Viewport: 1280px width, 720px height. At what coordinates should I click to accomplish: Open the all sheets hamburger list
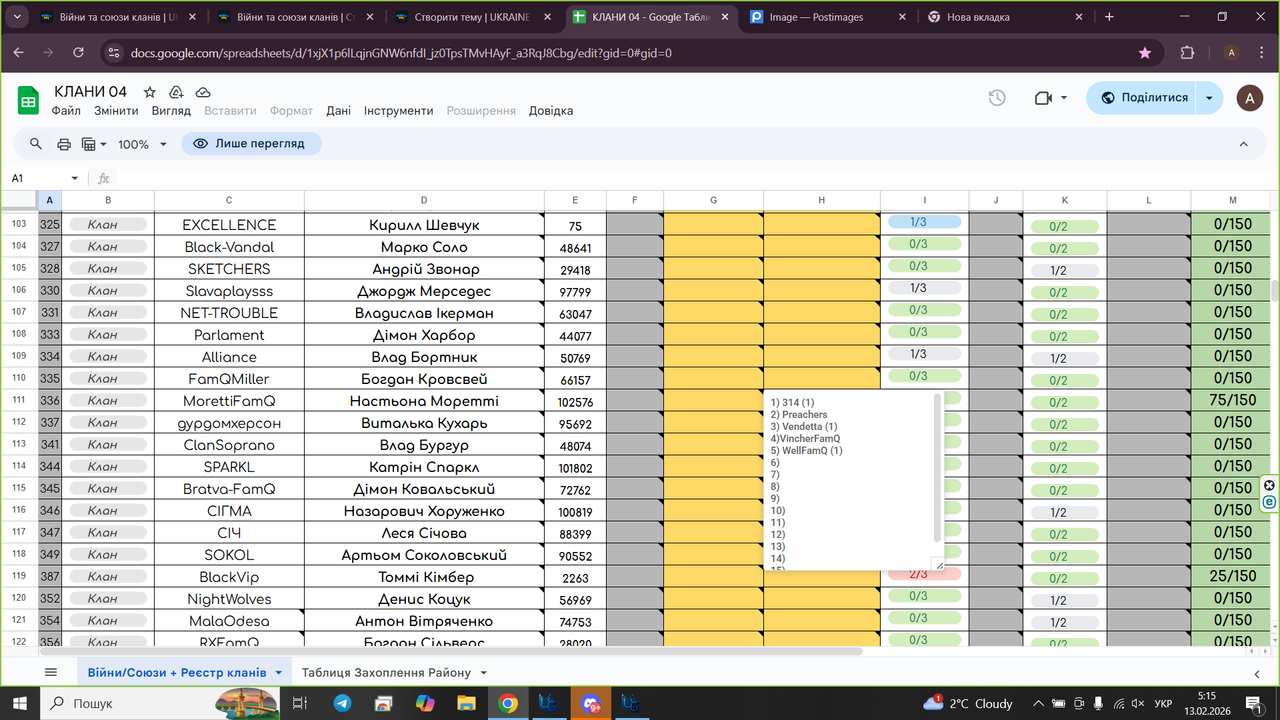click(51, 672)
